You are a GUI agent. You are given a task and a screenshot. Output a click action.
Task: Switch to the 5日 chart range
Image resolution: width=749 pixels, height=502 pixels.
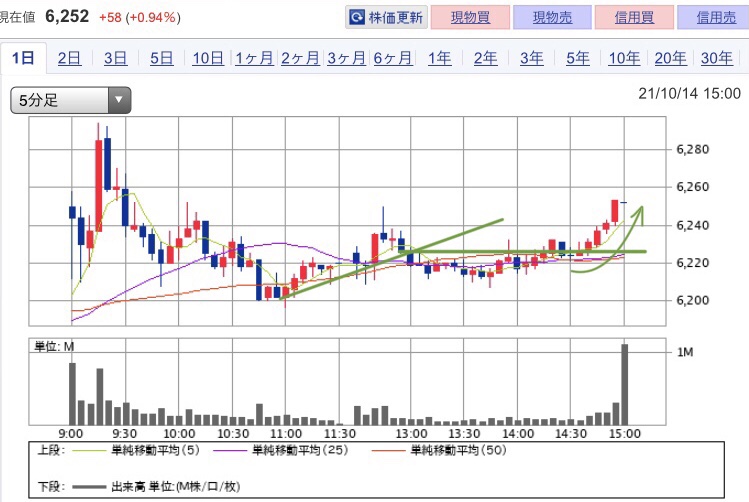pyautogui.click(x=161, y=58)
